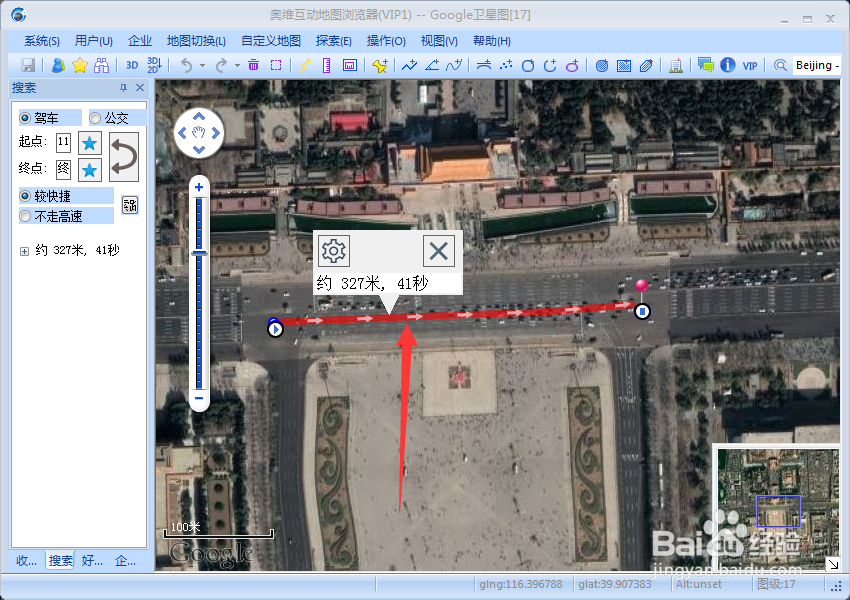850x600 pixels.
Task: Open the 自定义地图 menu
Action: coord(271,41)
